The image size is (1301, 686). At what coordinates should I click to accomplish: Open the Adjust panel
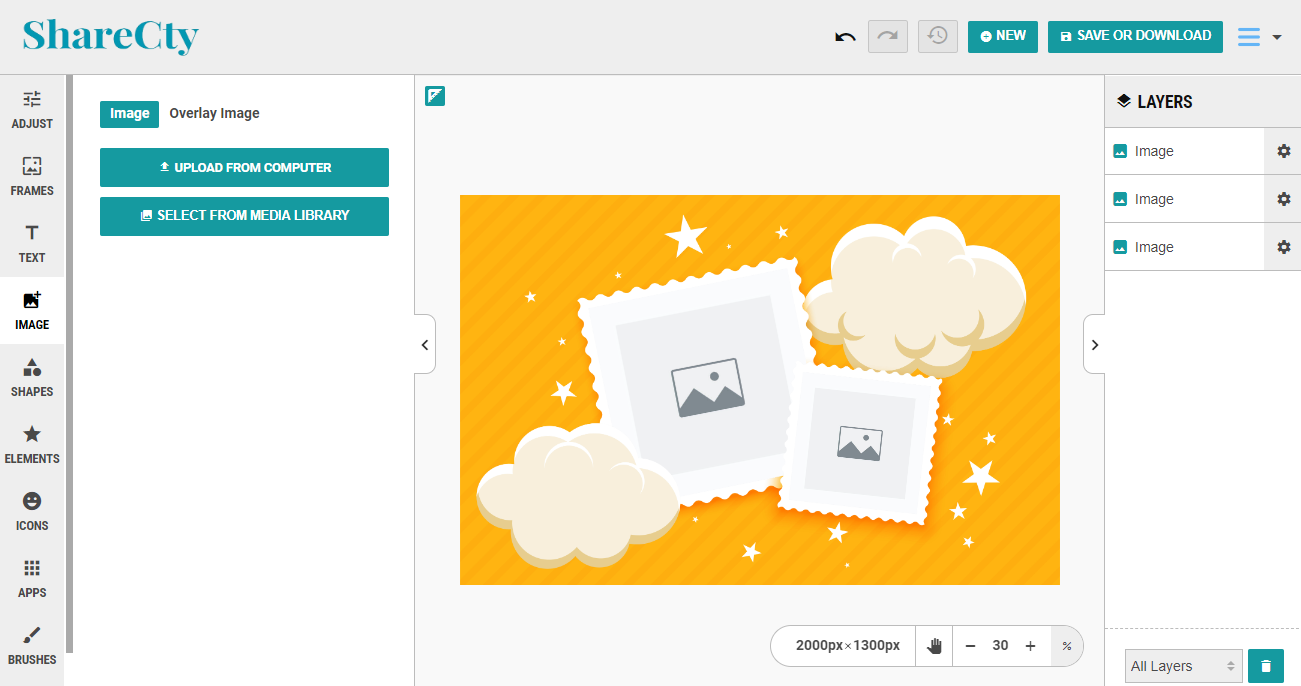click(32, 107)
